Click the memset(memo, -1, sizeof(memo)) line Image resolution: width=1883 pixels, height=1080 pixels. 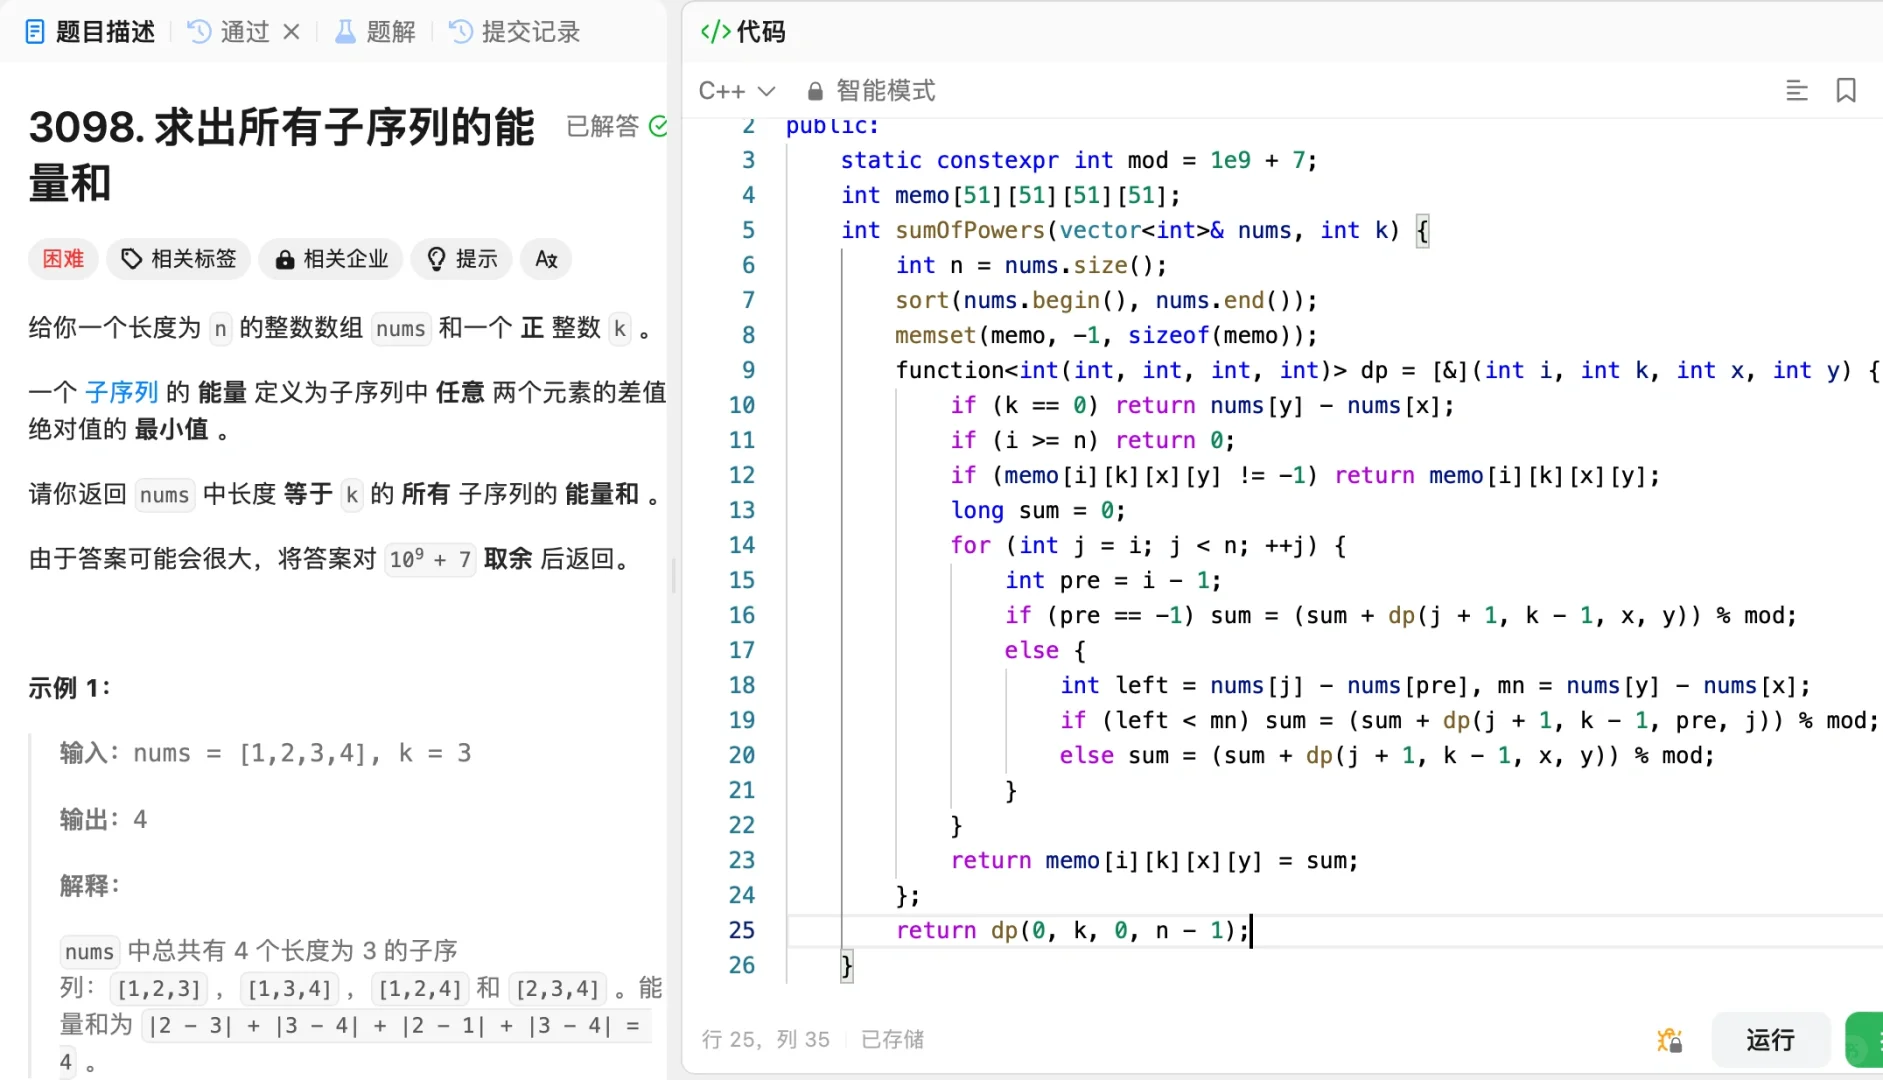(x=1106, y=335)
